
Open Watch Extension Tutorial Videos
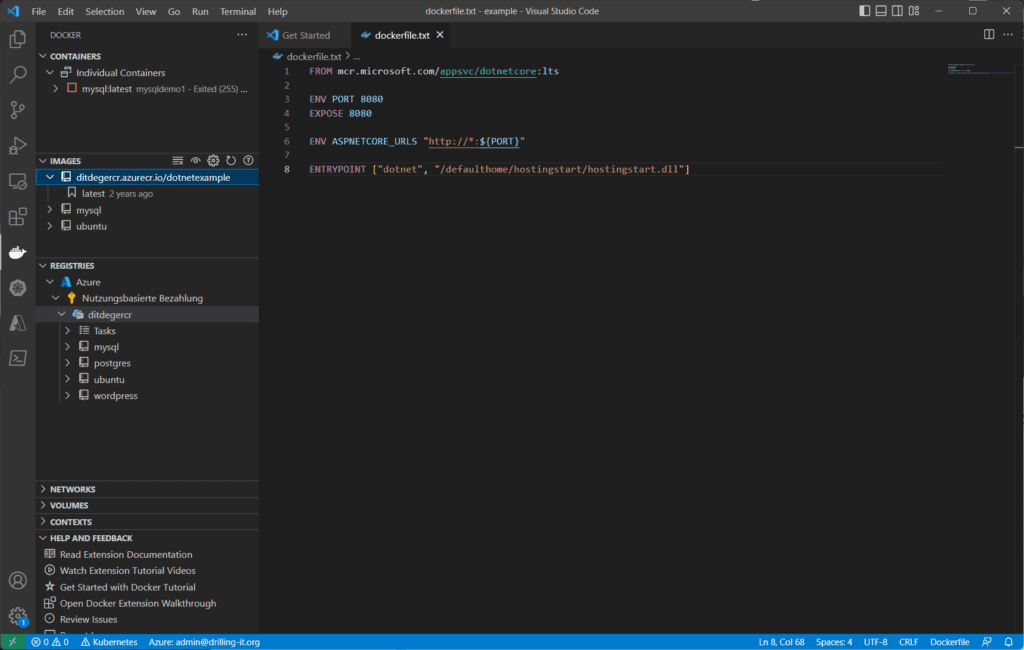pos(127,571)
